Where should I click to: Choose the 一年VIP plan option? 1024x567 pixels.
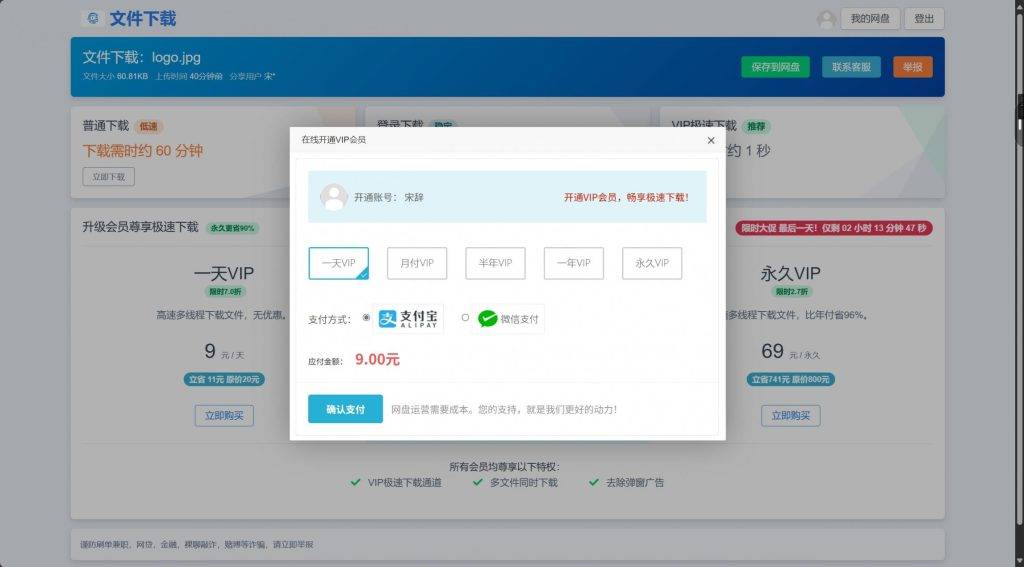573,263
